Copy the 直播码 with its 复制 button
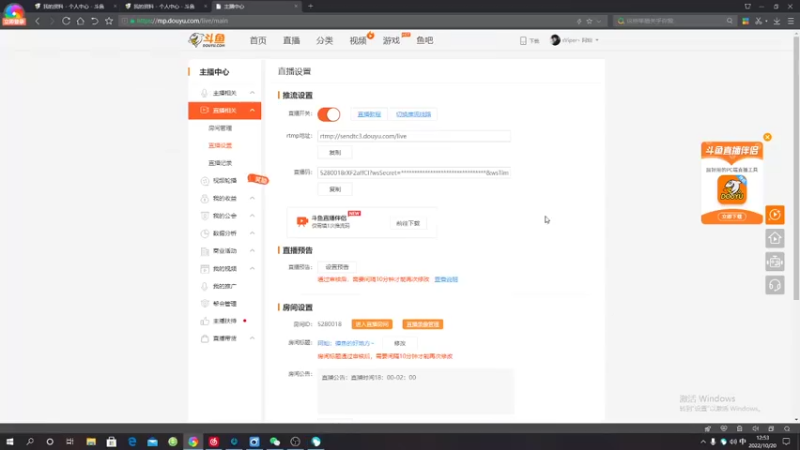This screenshot has width=800, height=450. click(335, 189)
